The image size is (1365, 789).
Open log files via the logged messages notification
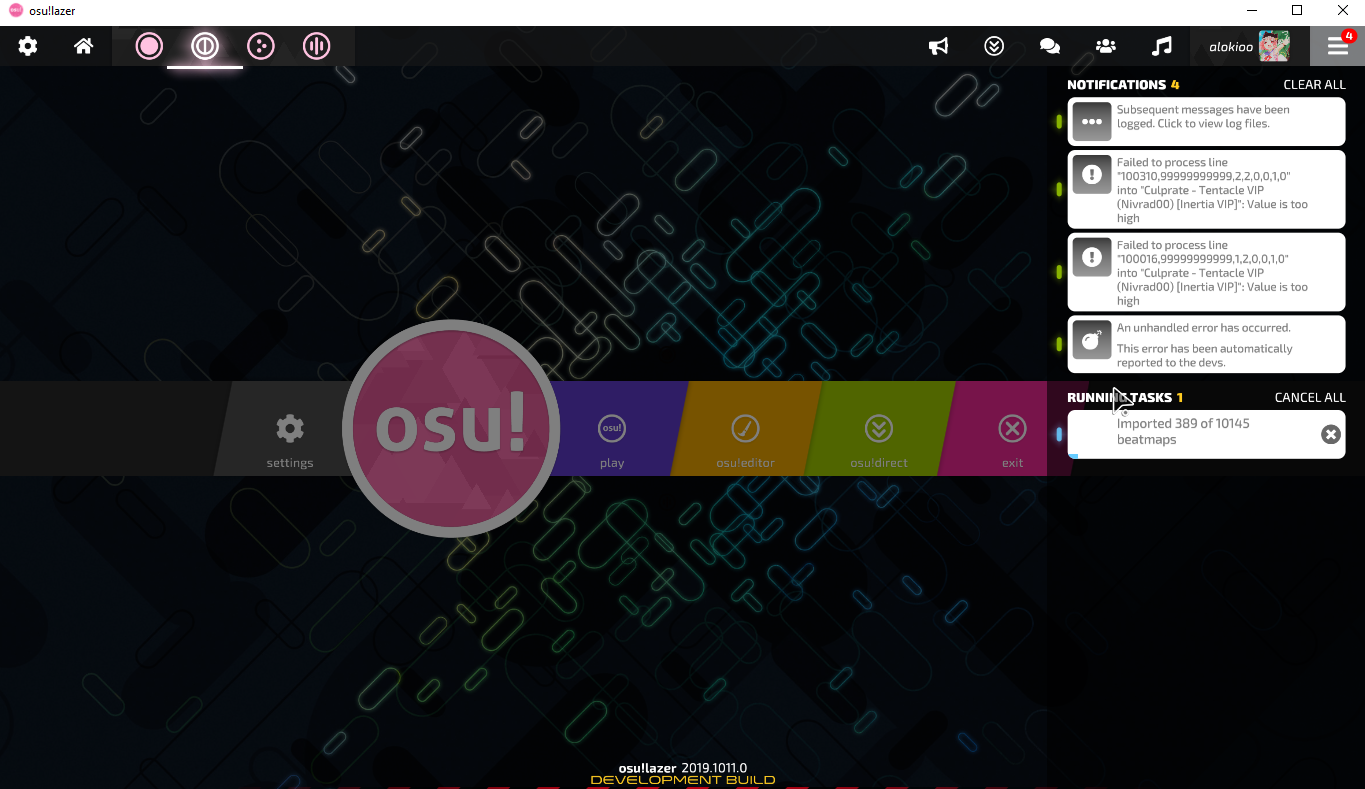point(1205,121)
